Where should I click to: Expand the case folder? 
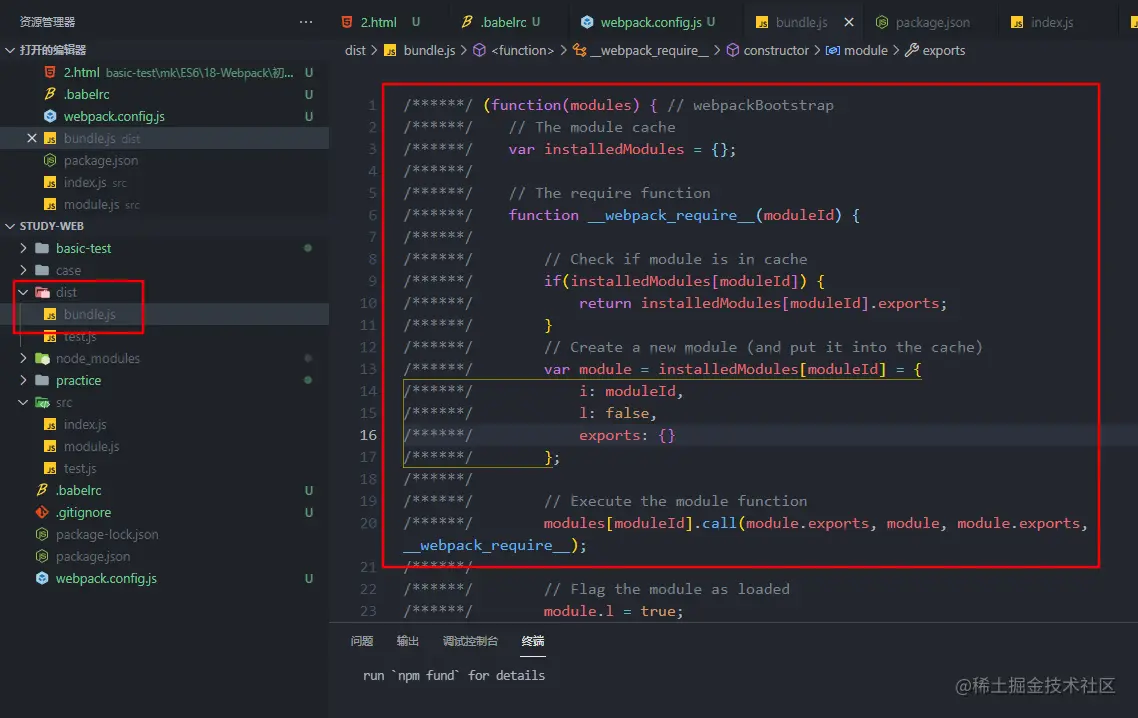pyautogui.click(x=67, y=270)
